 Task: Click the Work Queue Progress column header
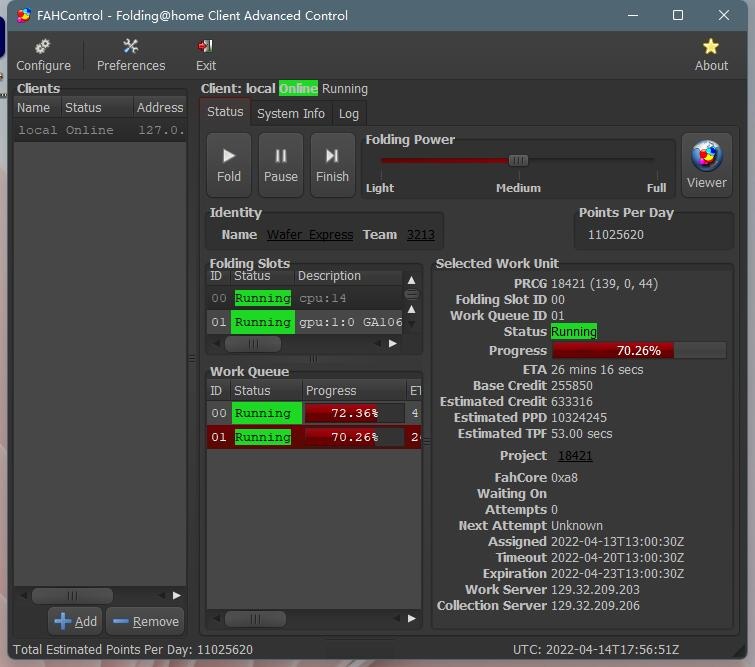pyautogui.click(x=354, y=391)
